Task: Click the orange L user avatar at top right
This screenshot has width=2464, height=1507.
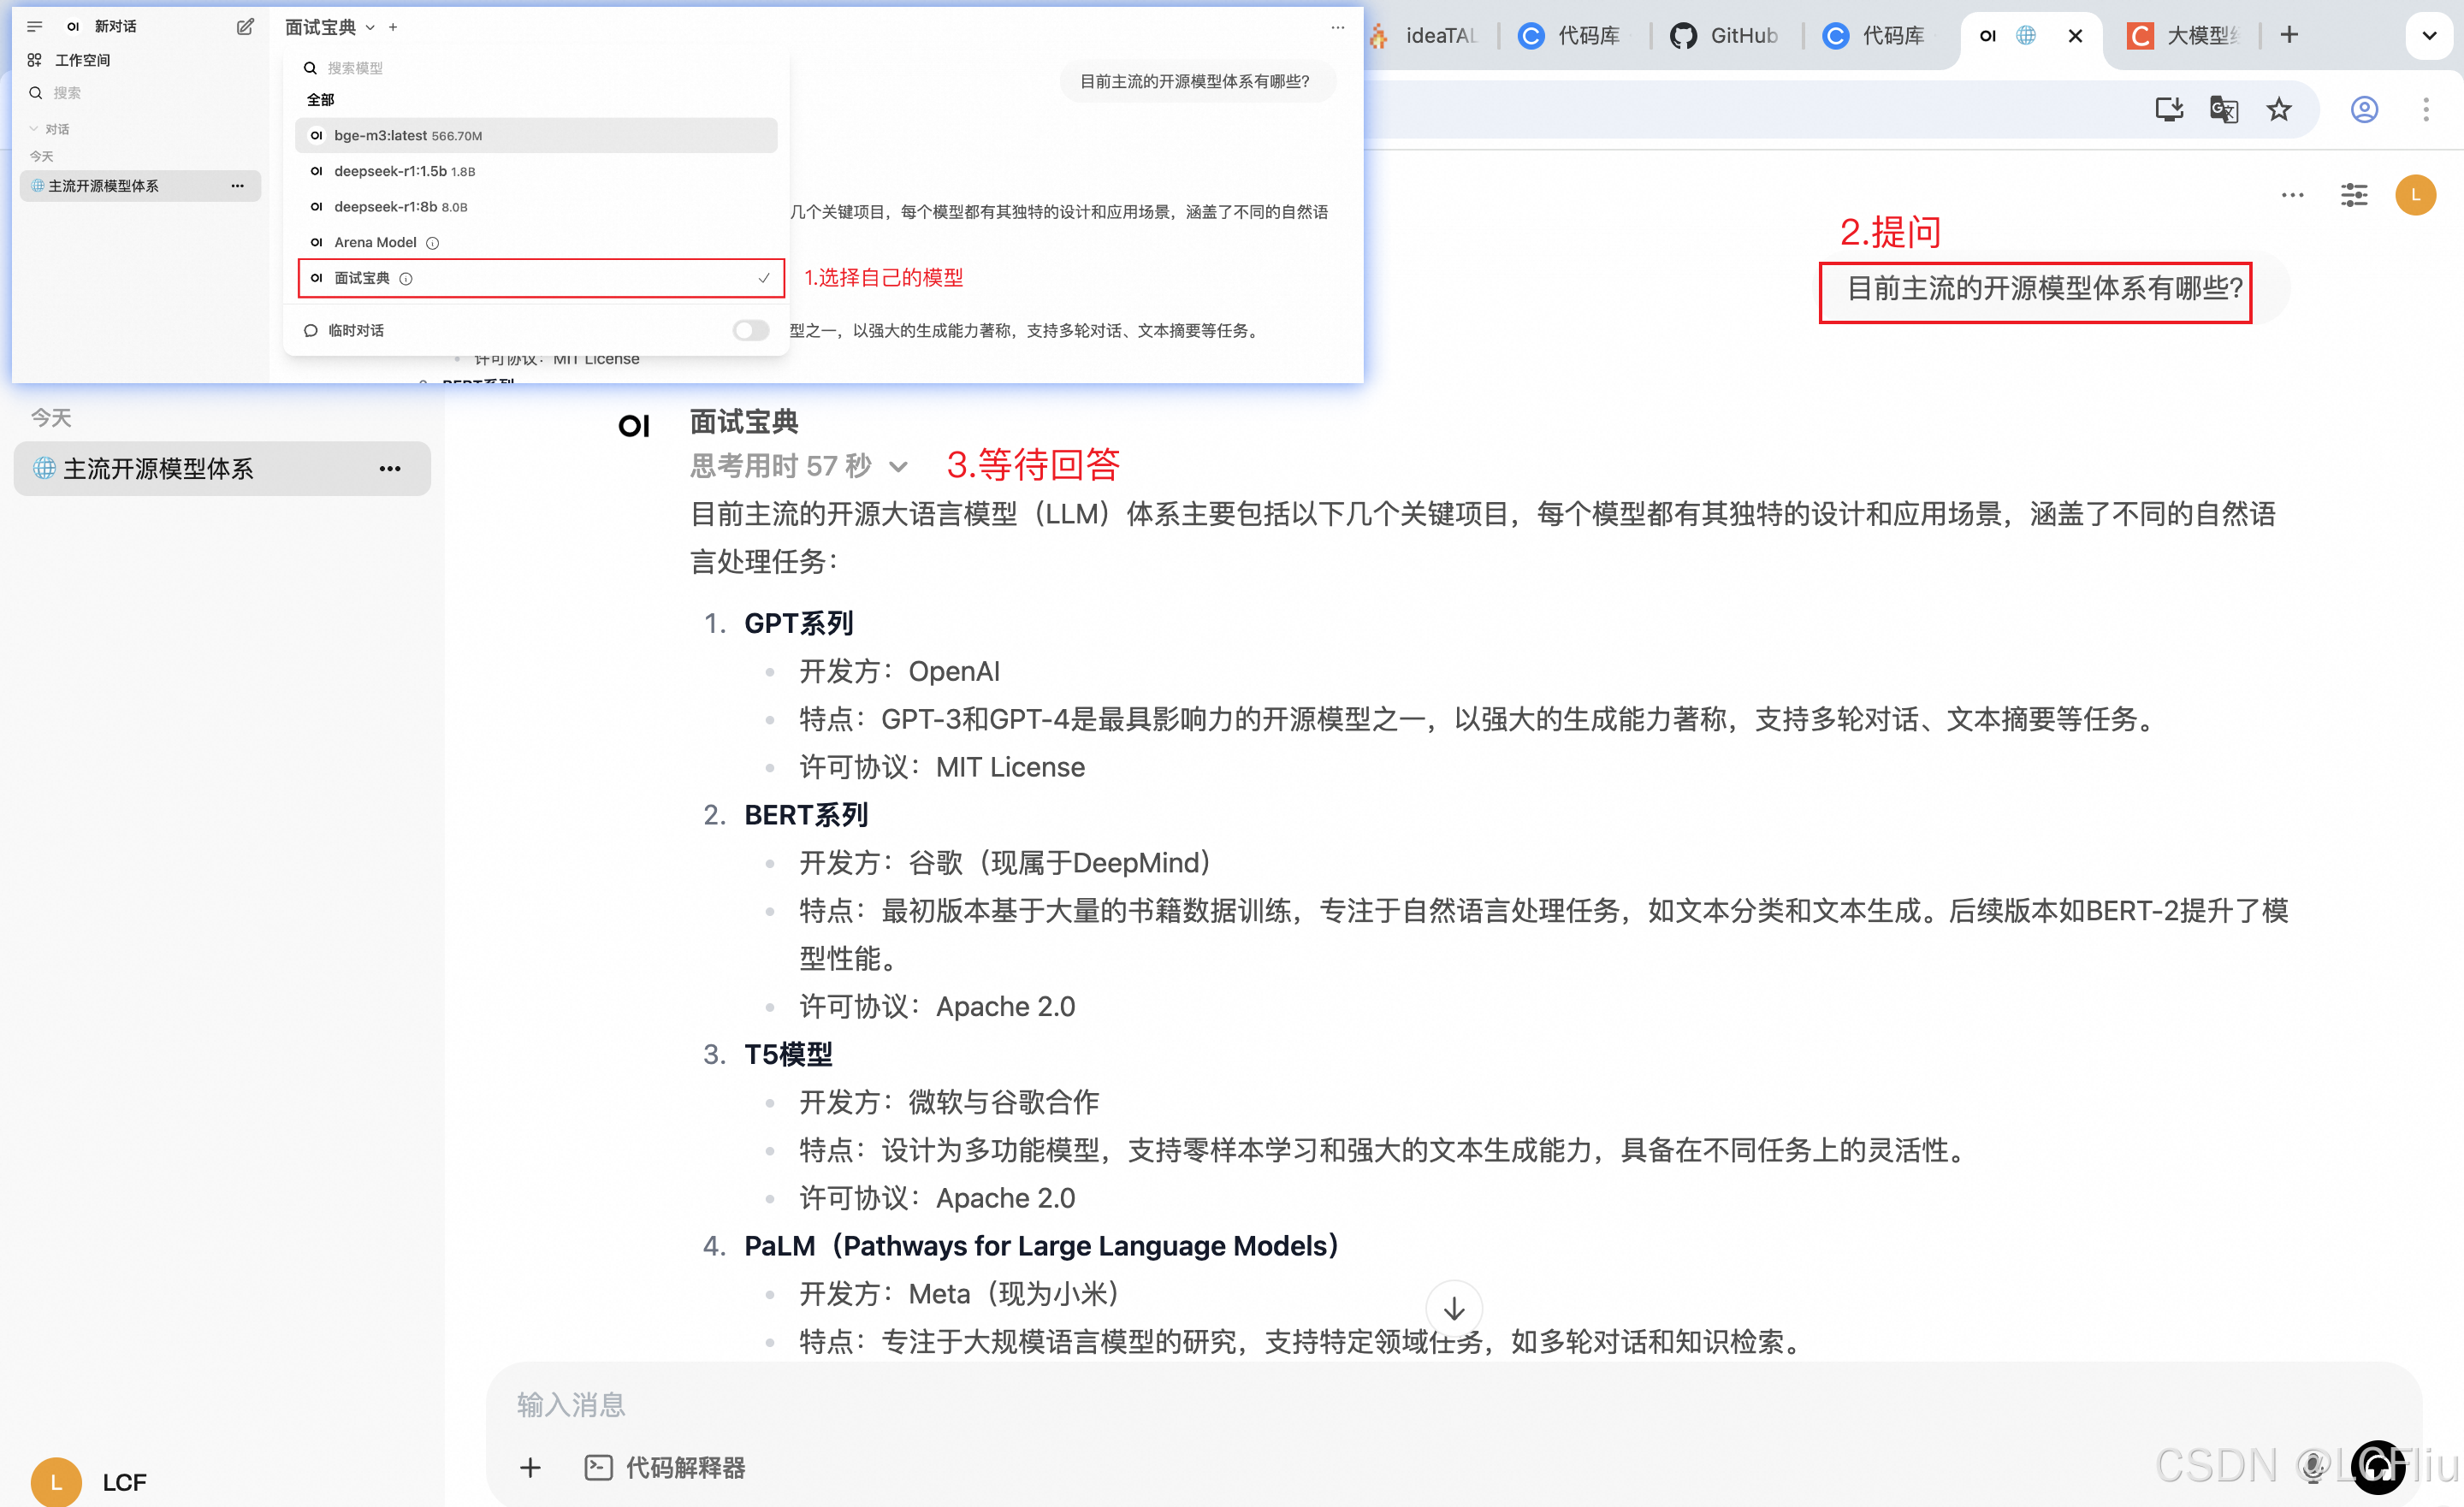Action: click(2416, 195)
